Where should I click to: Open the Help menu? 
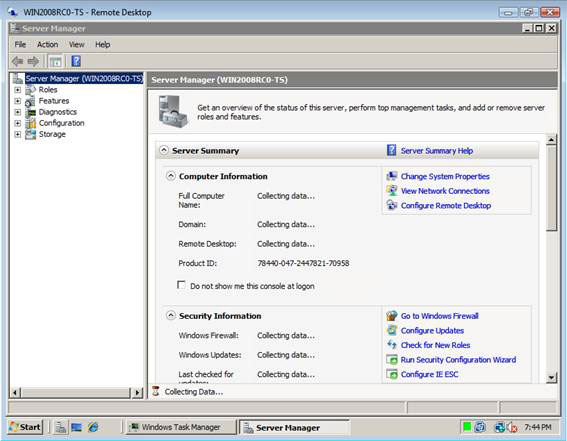103,44
